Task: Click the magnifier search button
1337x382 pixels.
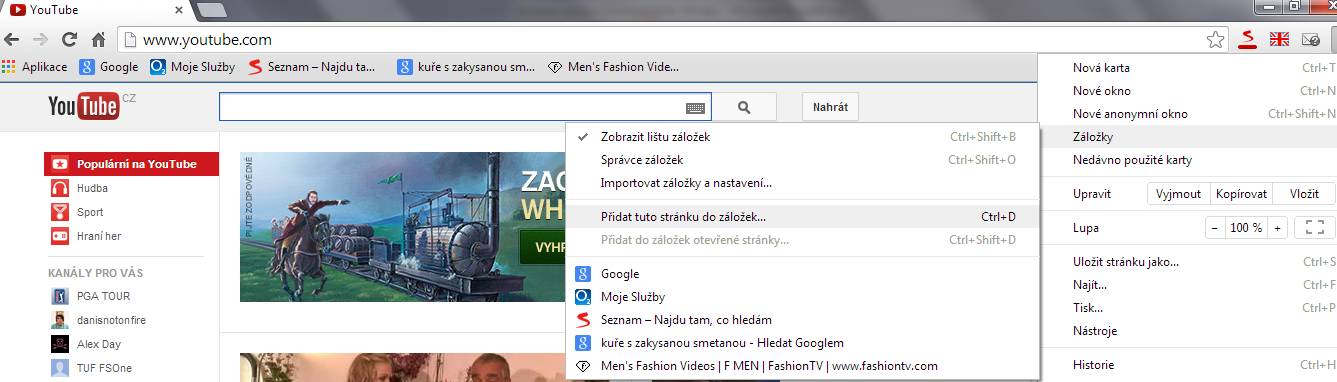Action: click(x=744, y=107)
